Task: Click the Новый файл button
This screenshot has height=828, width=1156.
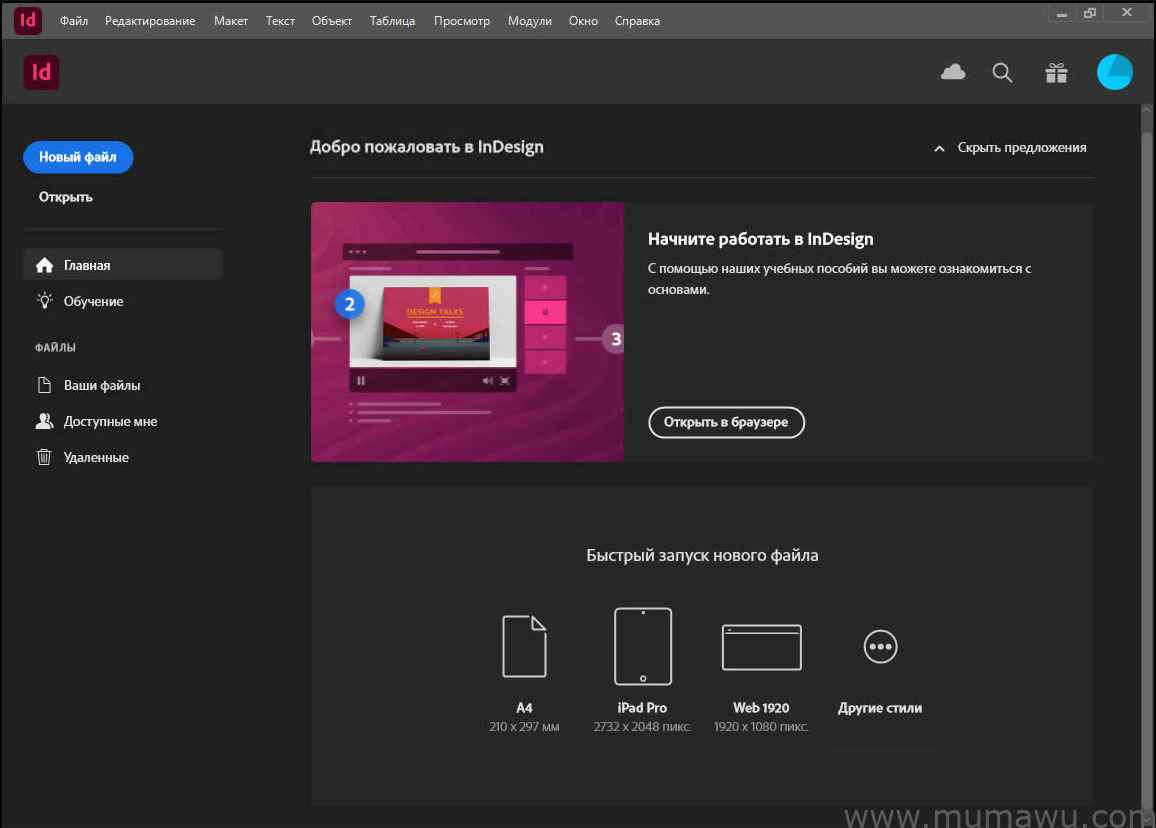Action: pyautogui.click(x=78, y=157)
